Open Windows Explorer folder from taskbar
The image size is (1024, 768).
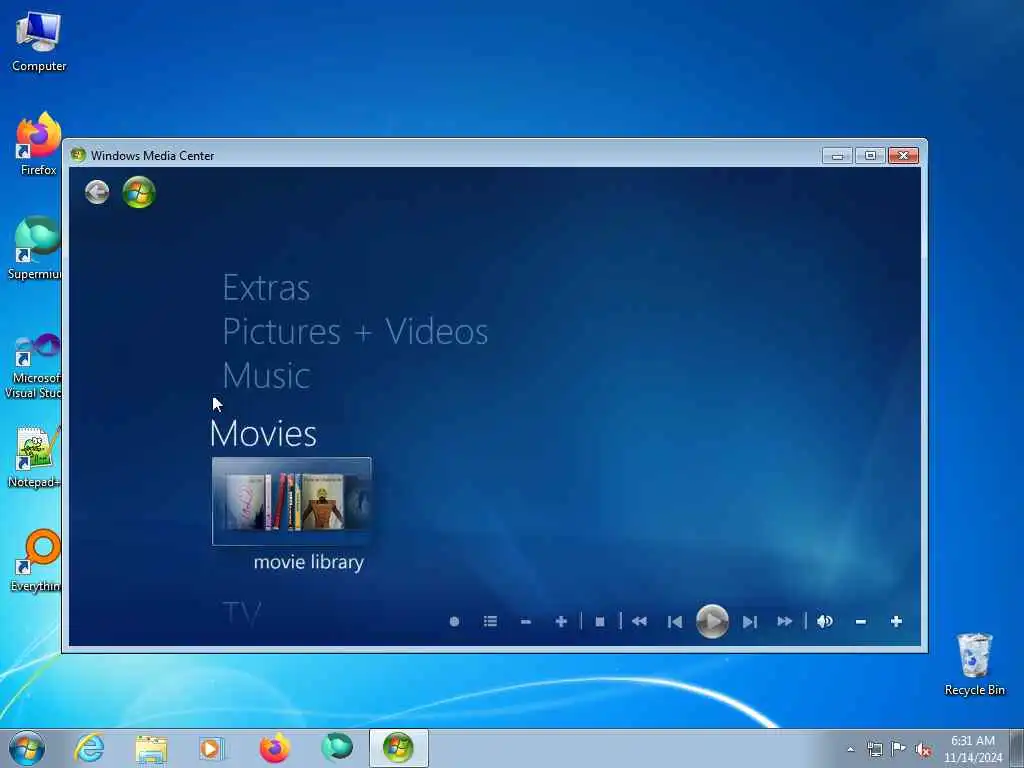[x=152, y=749]
